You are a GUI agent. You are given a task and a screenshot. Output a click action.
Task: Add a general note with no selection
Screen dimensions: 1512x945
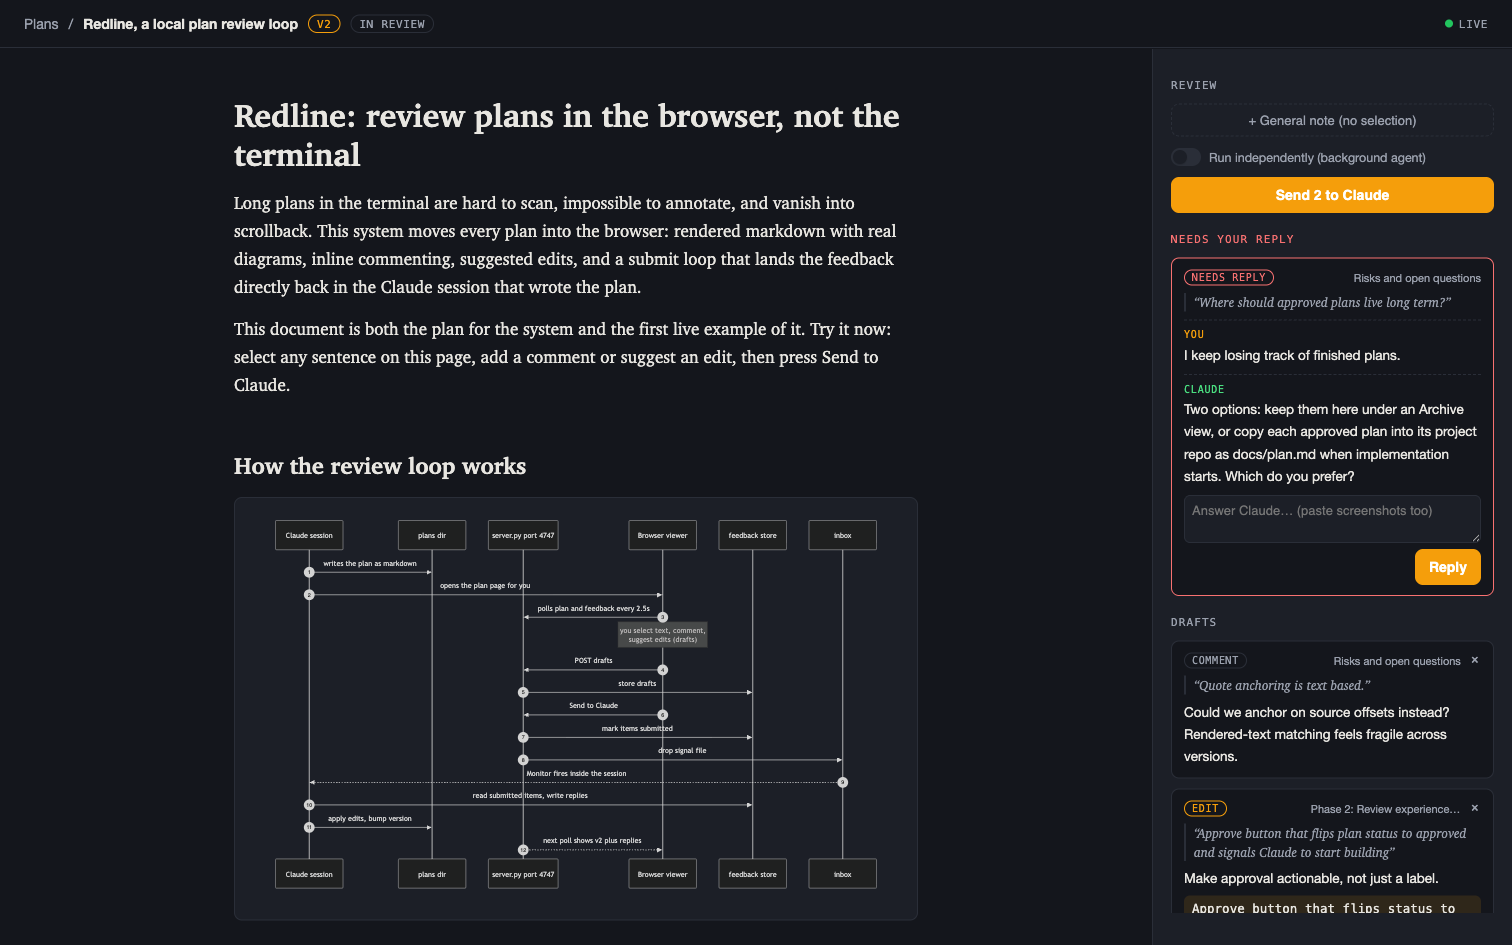tap(1332, 120)
